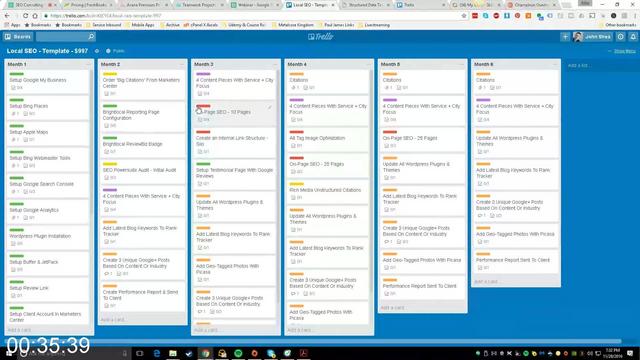Click the red Adblock extension icon
This screenshot has width=640, height=360.
point(496,16)
